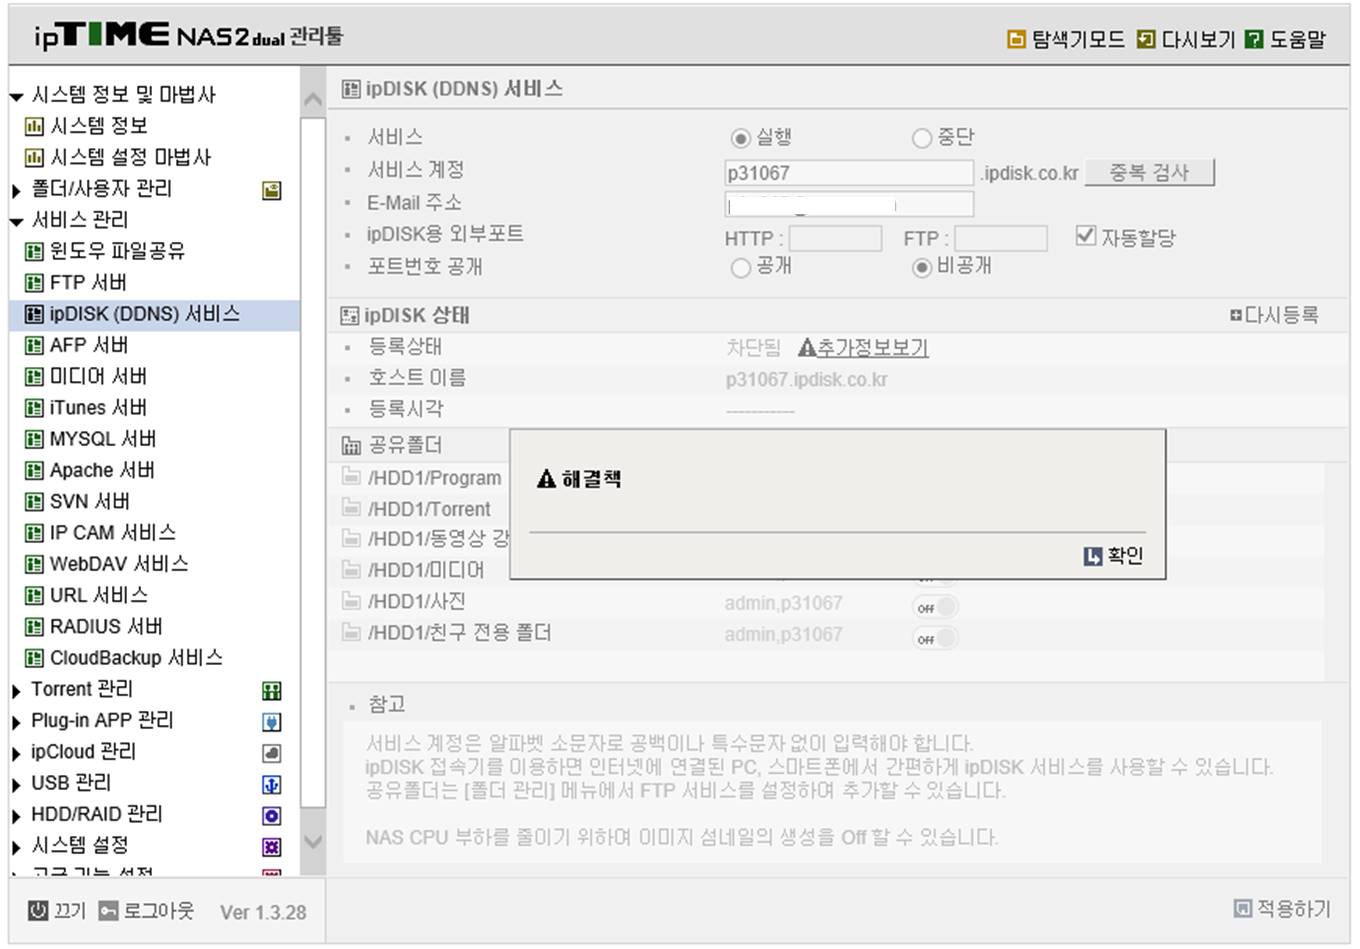The width and height of the screenshot is (1360, 949).
Task: Open the ipDISK (DDNS) 서비스 menu item
Action: click(154, 314)
